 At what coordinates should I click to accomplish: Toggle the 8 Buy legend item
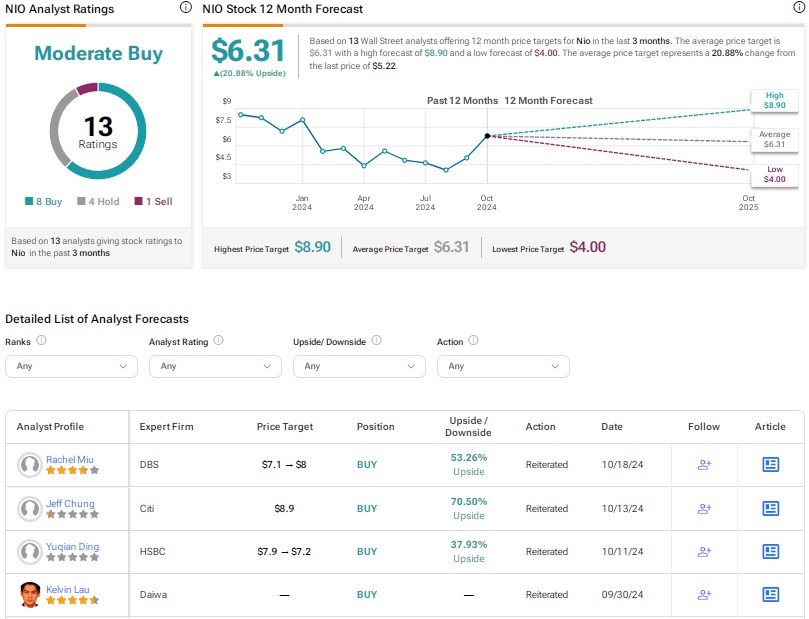42,201
